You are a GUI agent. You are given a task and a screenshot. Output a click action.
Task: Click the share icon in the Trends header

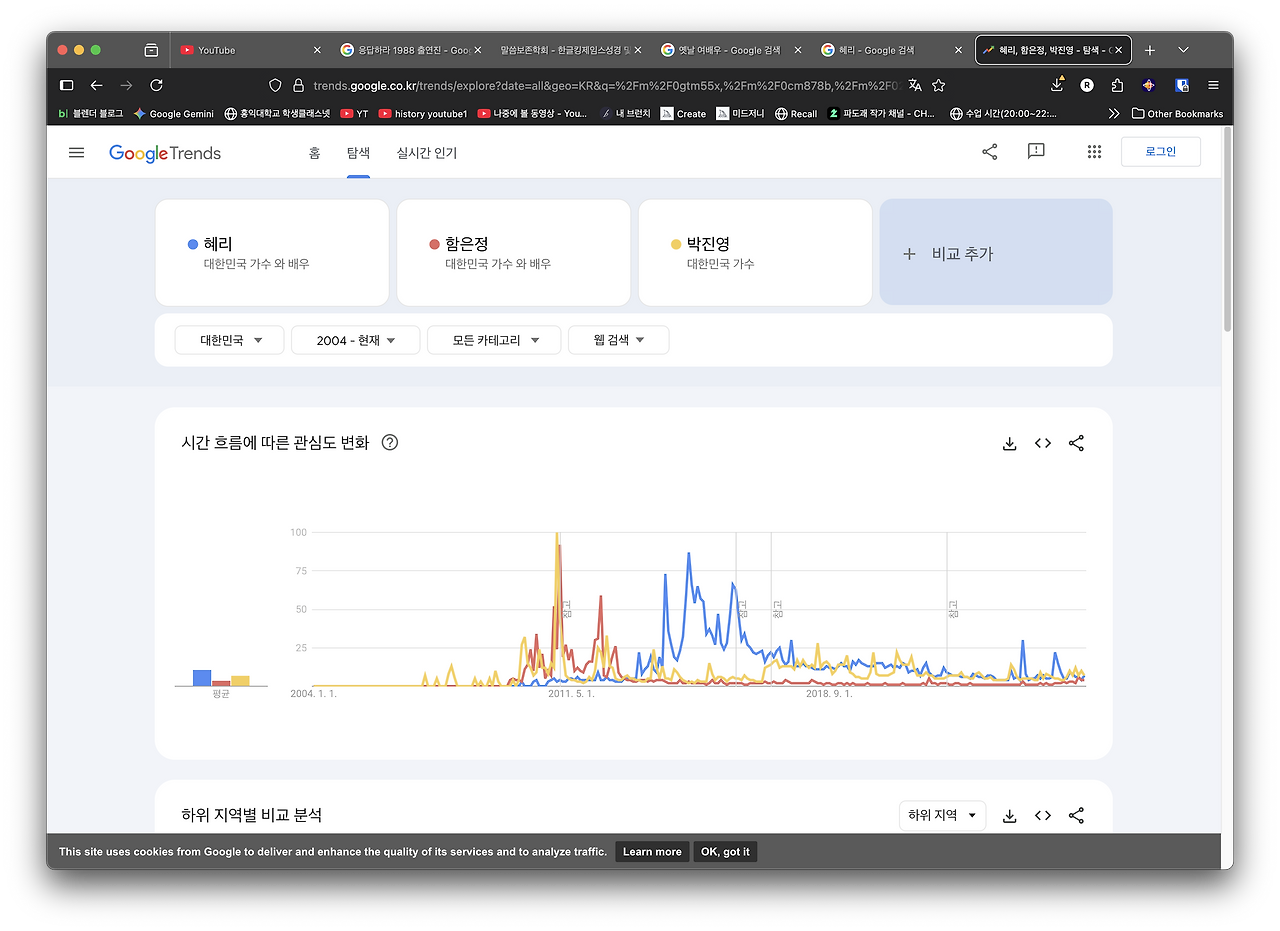(989, 151)
